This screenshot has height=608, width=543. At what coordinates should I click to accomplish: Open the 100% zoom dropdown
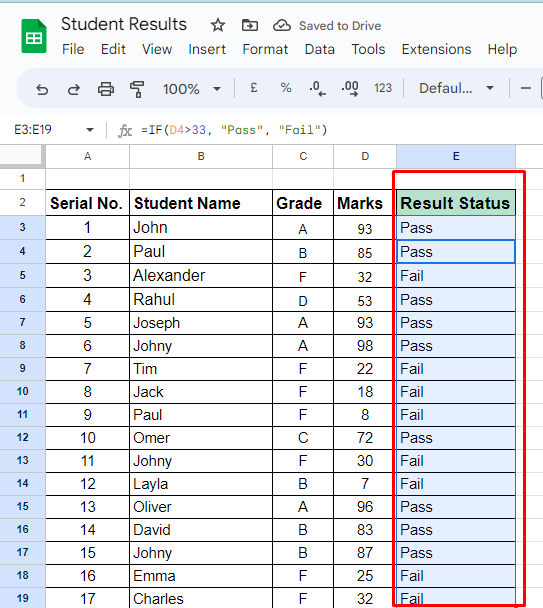pyautogui.click(x=192, y=89)
